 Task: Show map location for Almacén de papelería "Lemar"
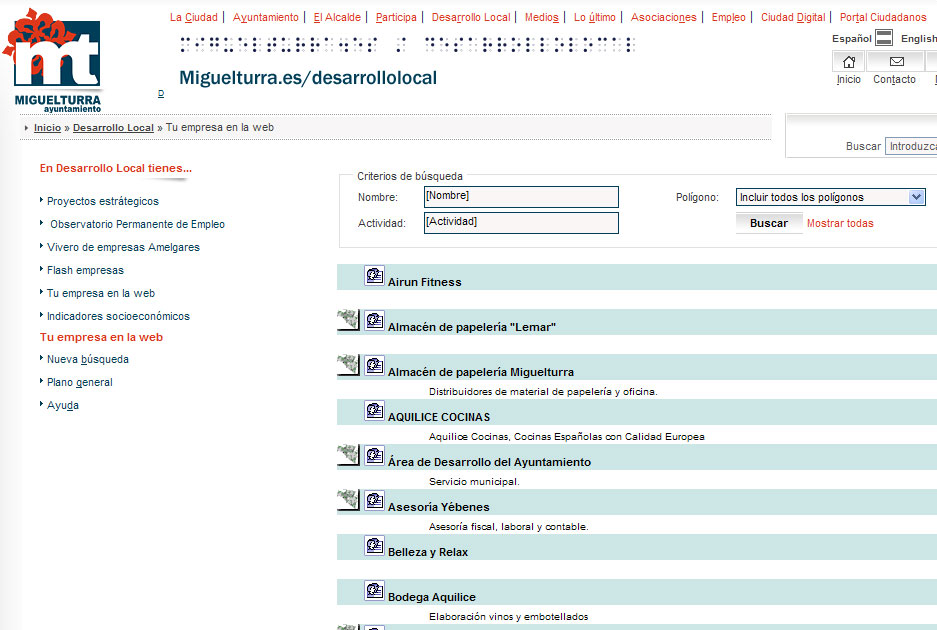(x=348, y=320)
